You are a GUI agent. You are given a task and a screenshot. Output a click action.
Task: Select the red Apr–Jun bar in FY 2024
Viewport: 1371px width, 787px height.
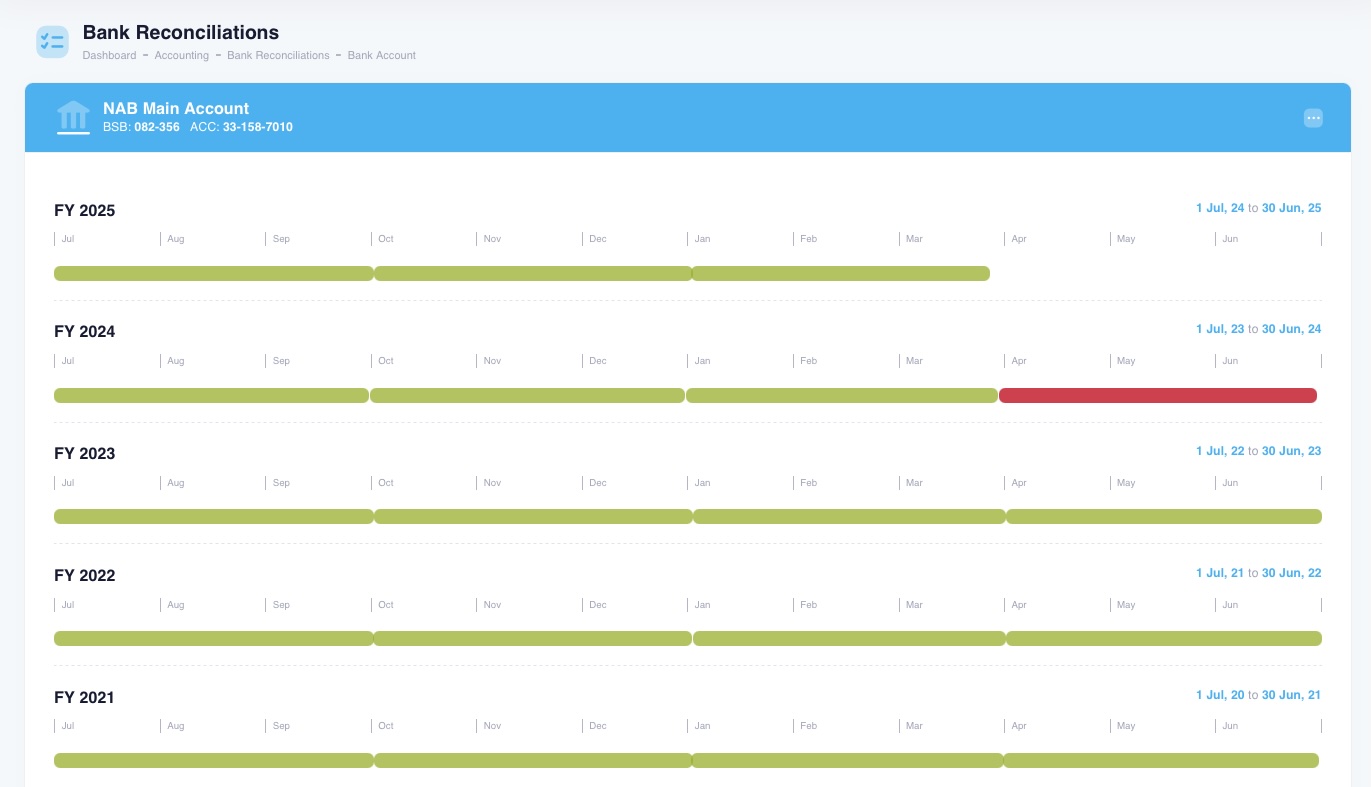tap(1158, 395)
